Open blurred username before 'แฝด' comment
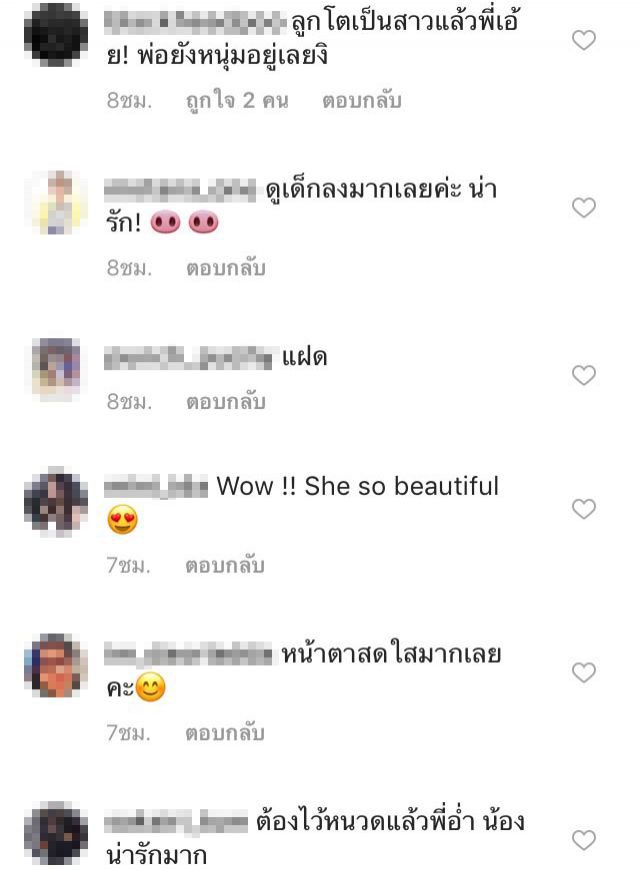 [x=188, y=358]
